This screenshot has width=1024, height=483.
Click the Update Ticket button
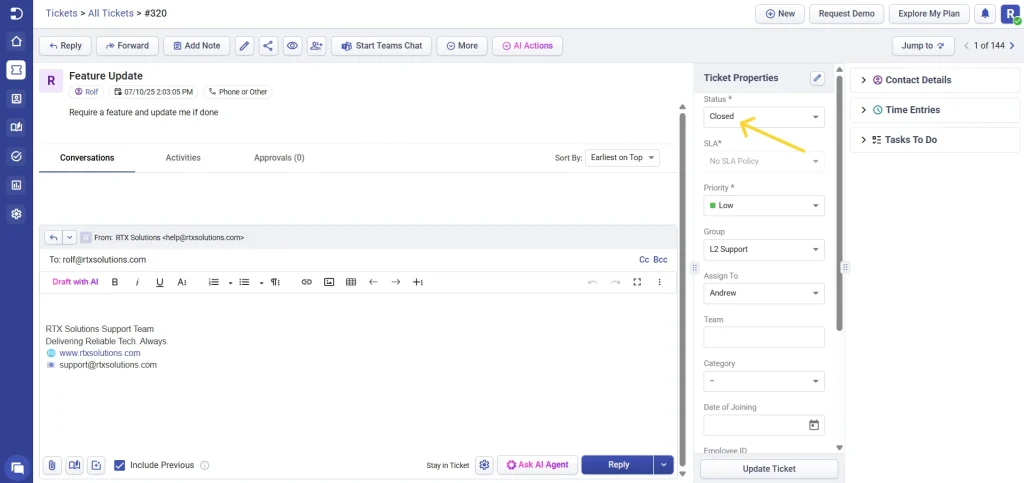tap(769, 469)
